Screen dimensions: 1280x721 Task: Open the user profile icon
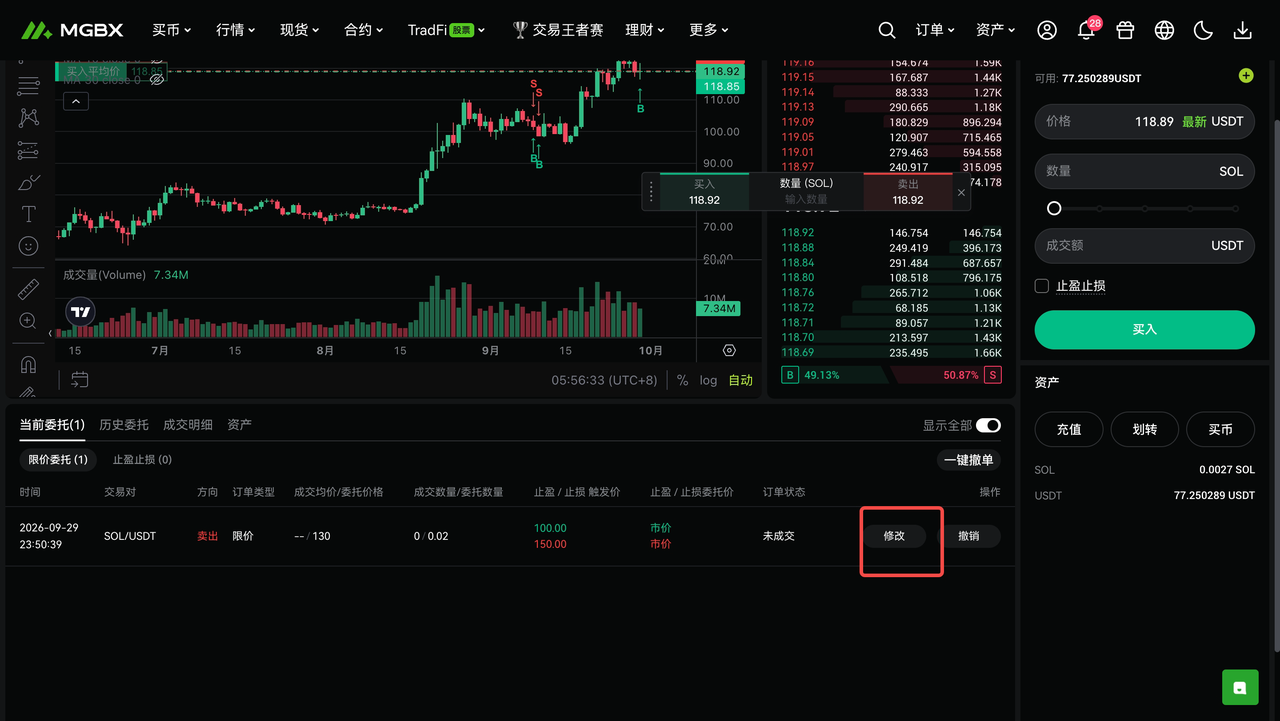tap(1047, 30)
